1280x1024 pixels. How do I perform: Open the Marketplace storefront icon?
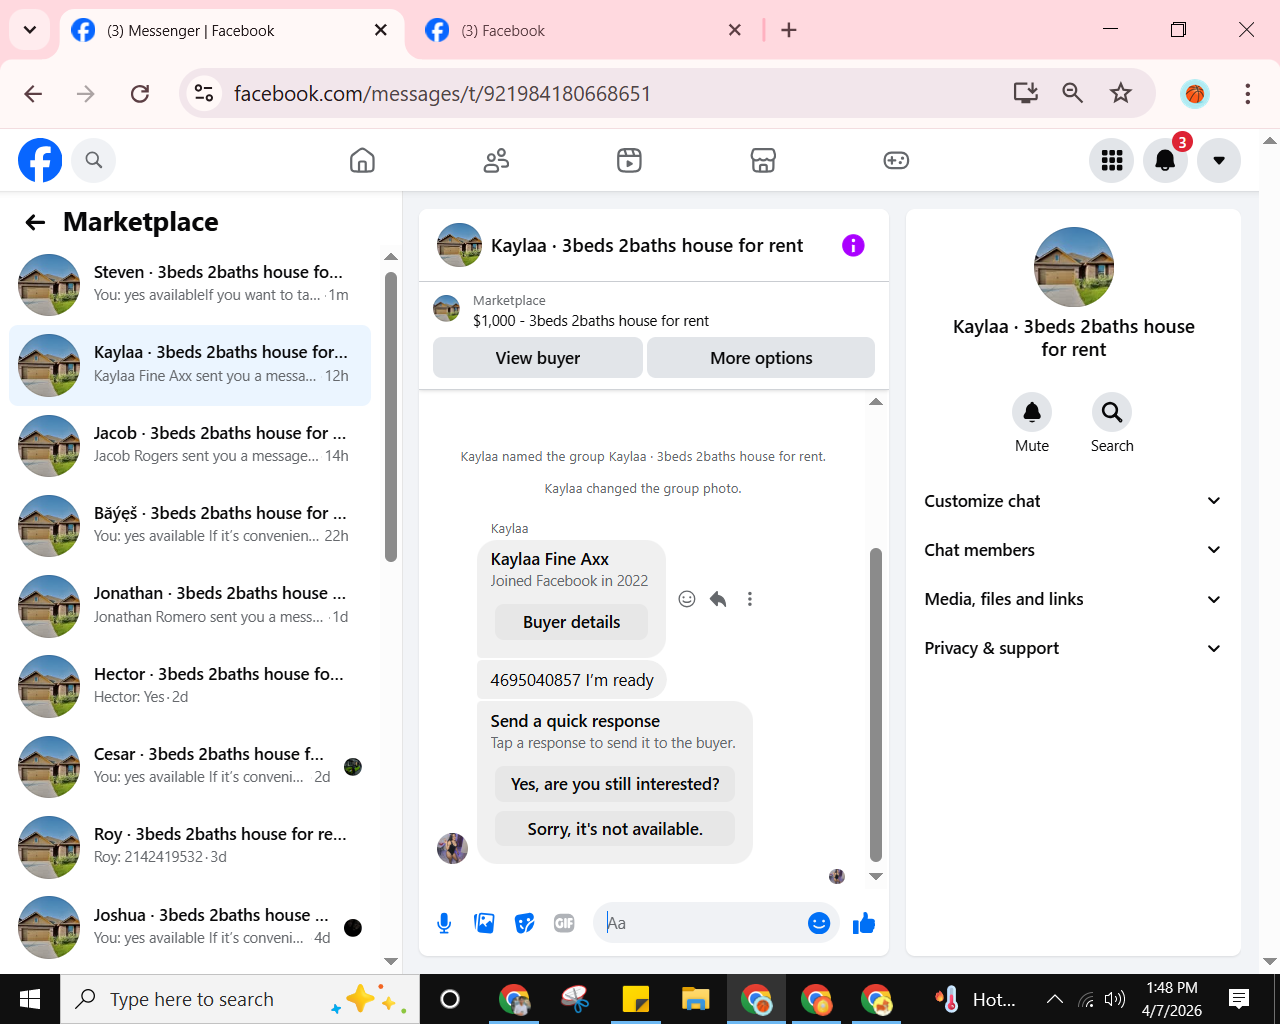click(x=763, y=160)
